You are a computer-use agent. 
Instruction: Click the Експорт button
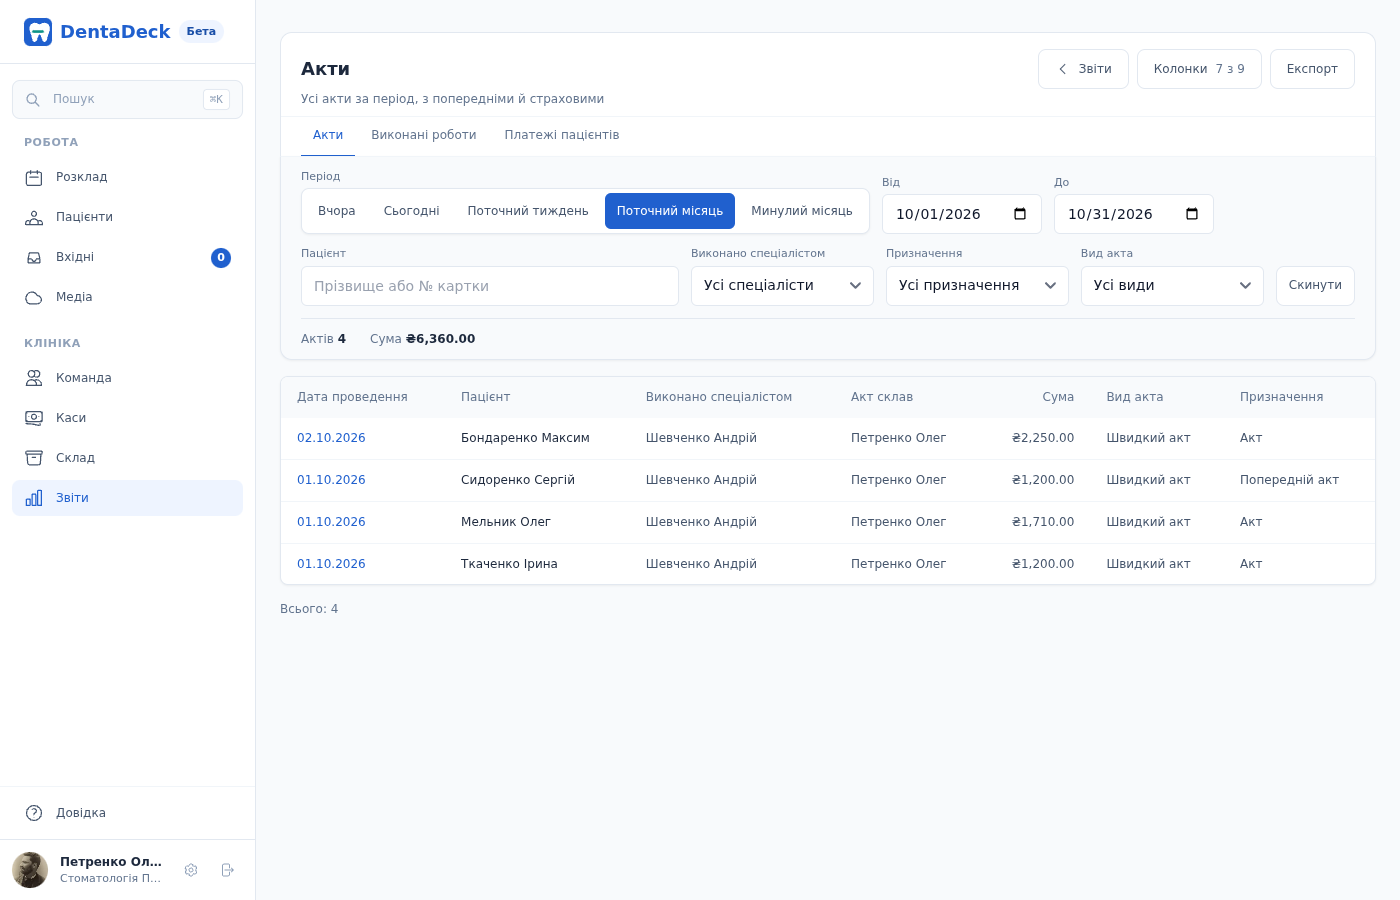click(x=1312, y=69)
